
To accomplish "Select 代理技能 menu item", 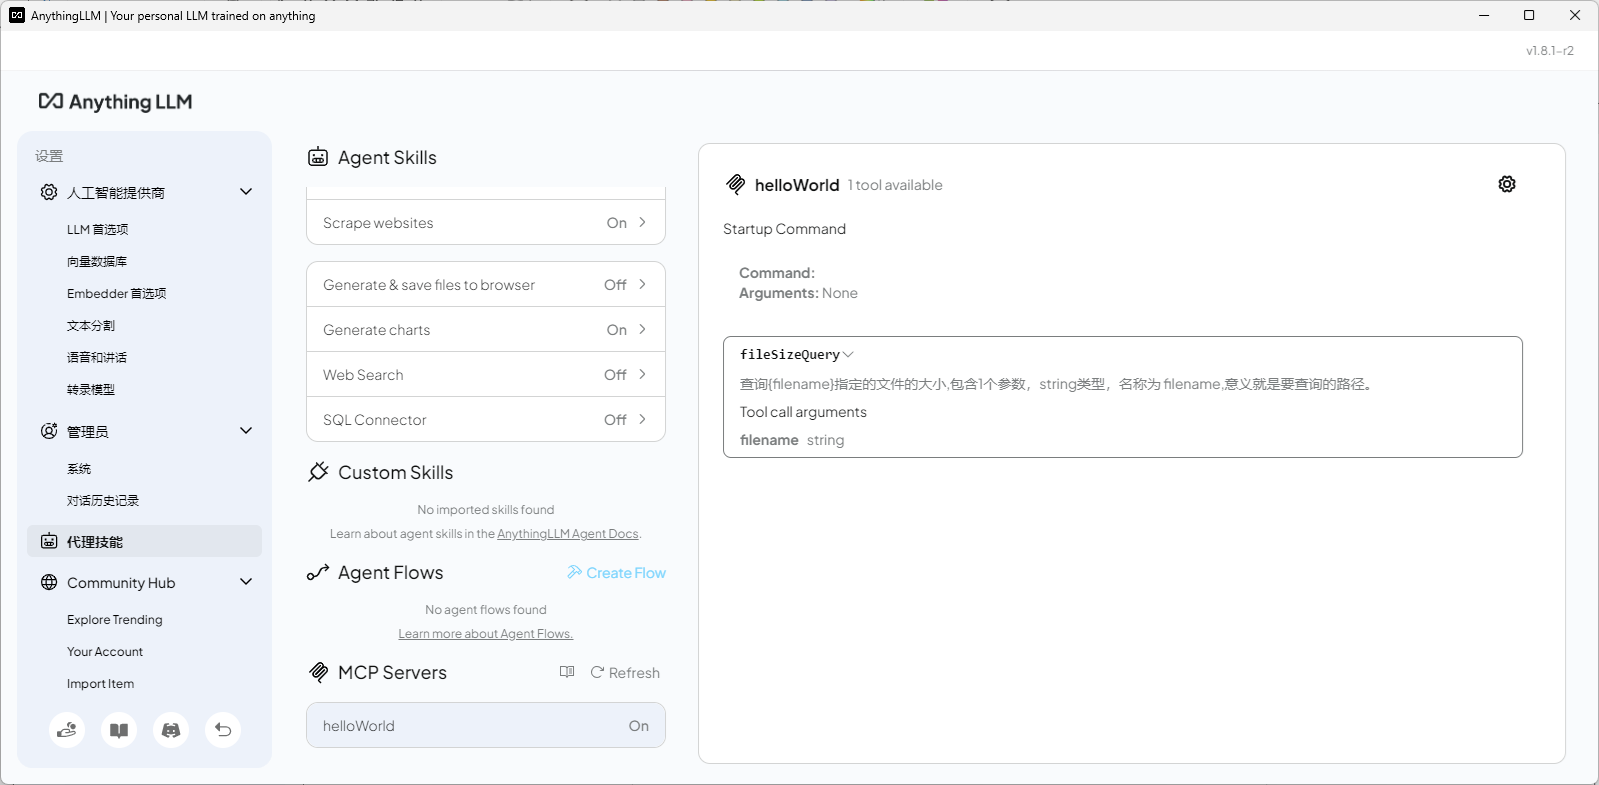I will 145,541.
